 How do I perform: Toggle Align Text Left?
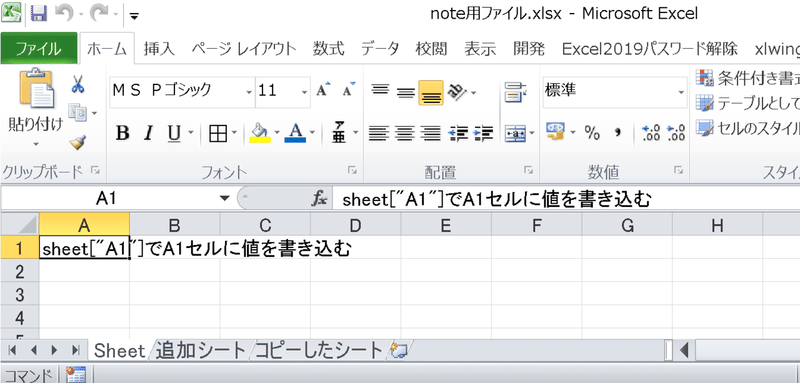tap(379, 134)
